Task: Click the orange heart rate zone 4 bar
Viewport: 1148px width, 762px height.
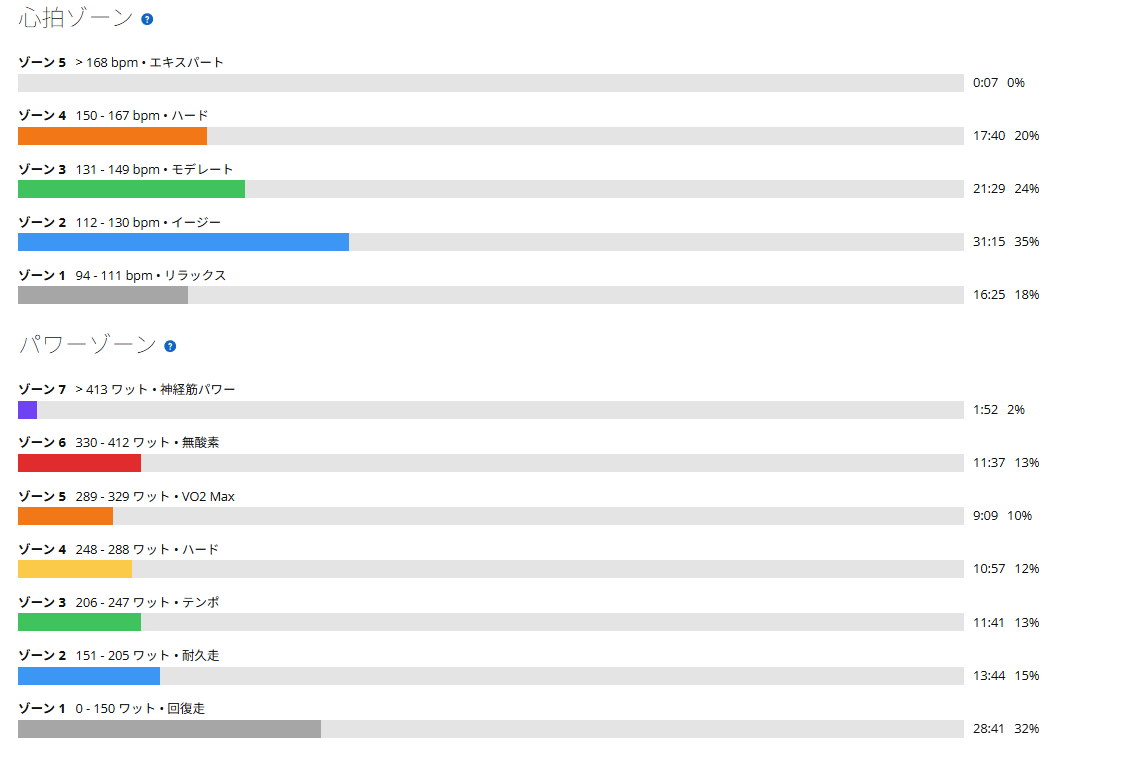Action: pos(112,136)
